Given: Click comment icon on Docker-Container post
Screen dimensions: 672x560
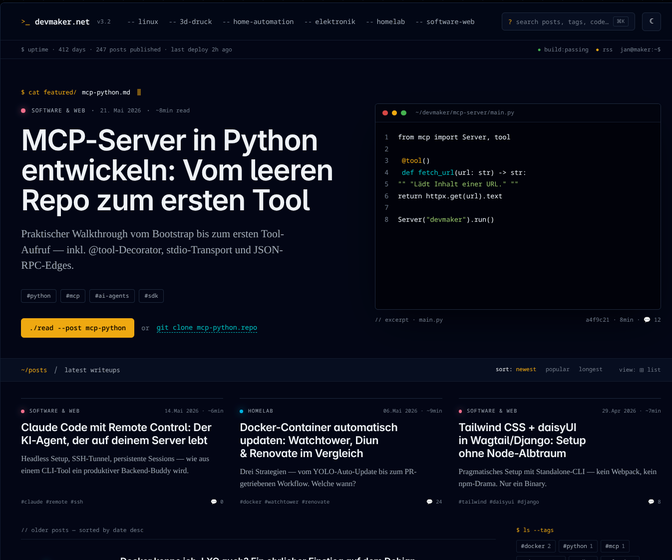Looking at the screenshot, I should [x=429, y=502].
